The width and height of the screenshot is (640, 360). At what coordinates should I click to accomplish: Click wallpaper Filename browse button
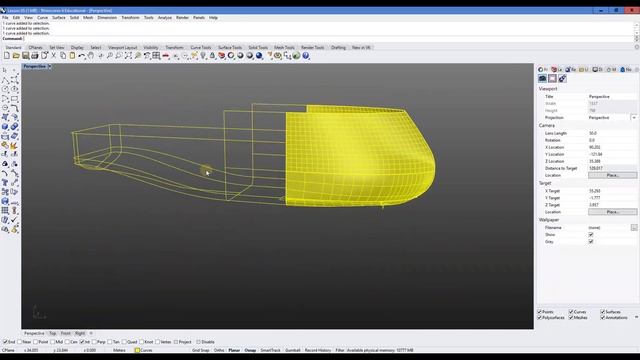(x=634, y=227)
